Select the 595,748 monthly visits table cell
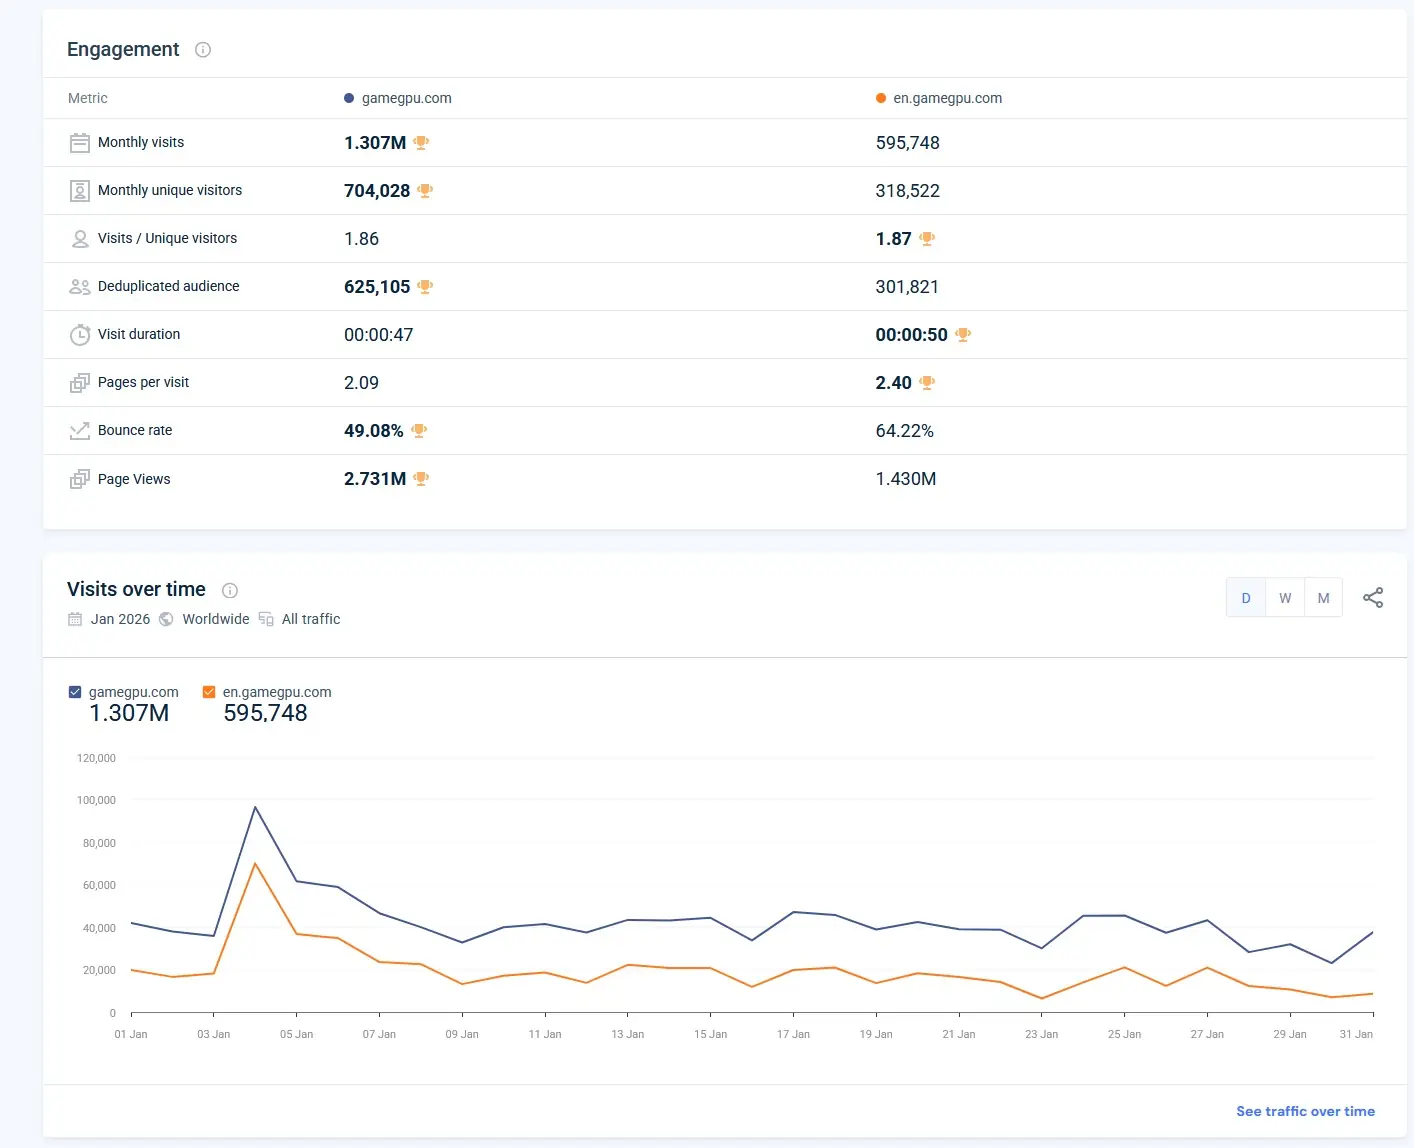Image resolution: width=1414 pixels, height=1148 pixels. click(908, 143)
